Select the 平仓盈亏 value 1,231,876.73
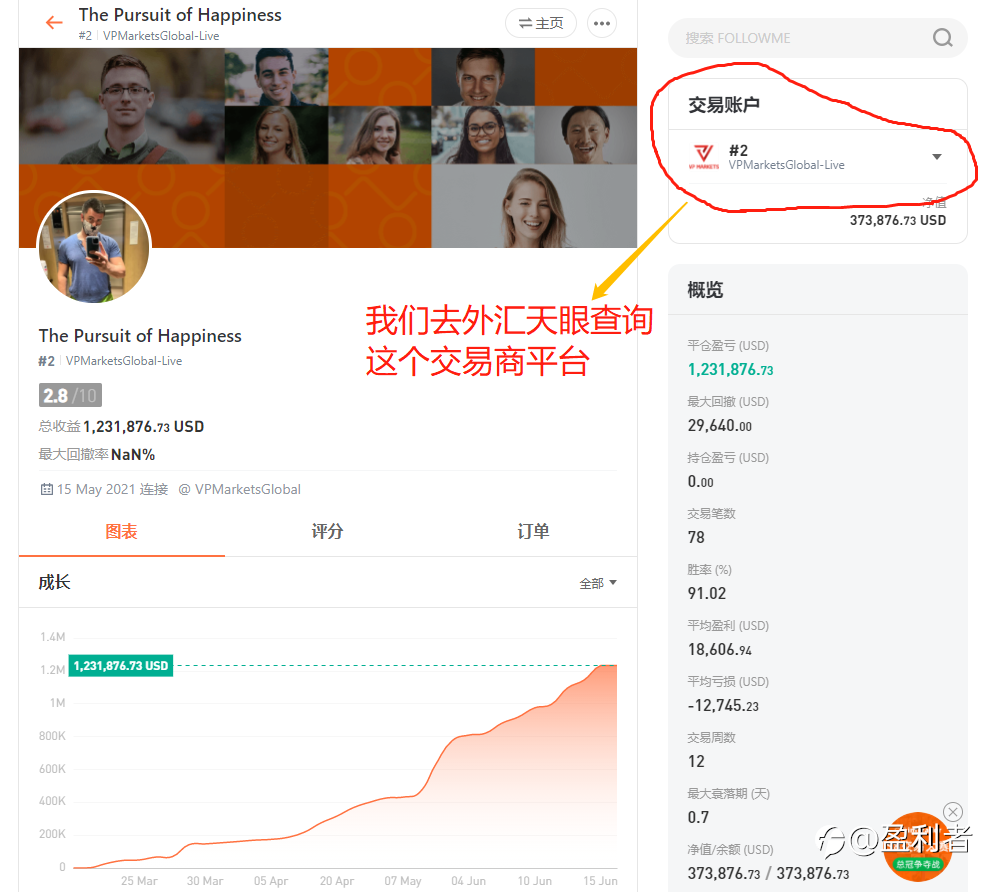 [730, 370]
